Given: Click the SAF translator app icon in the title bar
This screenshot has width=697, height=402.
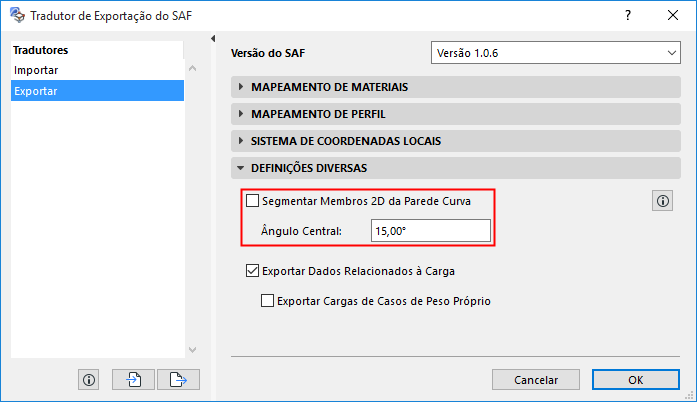Looking at the screenshot, I should coord(17,15).
